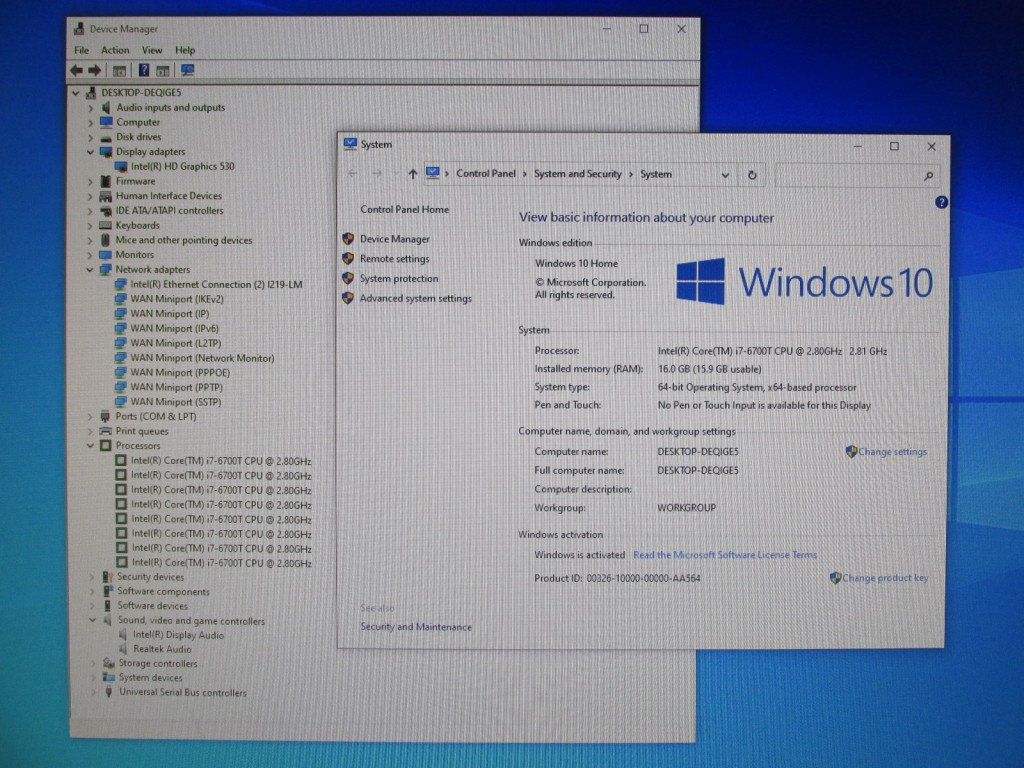Select the Ports (COM & LPT) icon
The height and width of the screenshot is (768, 1024).
pyautogui.click(x=105, y=416)
